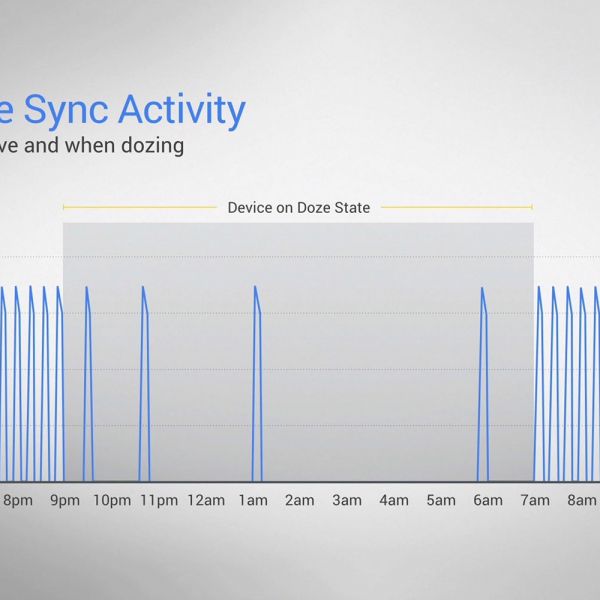
Task: Click the 7am time label
Action: [534, 500]
